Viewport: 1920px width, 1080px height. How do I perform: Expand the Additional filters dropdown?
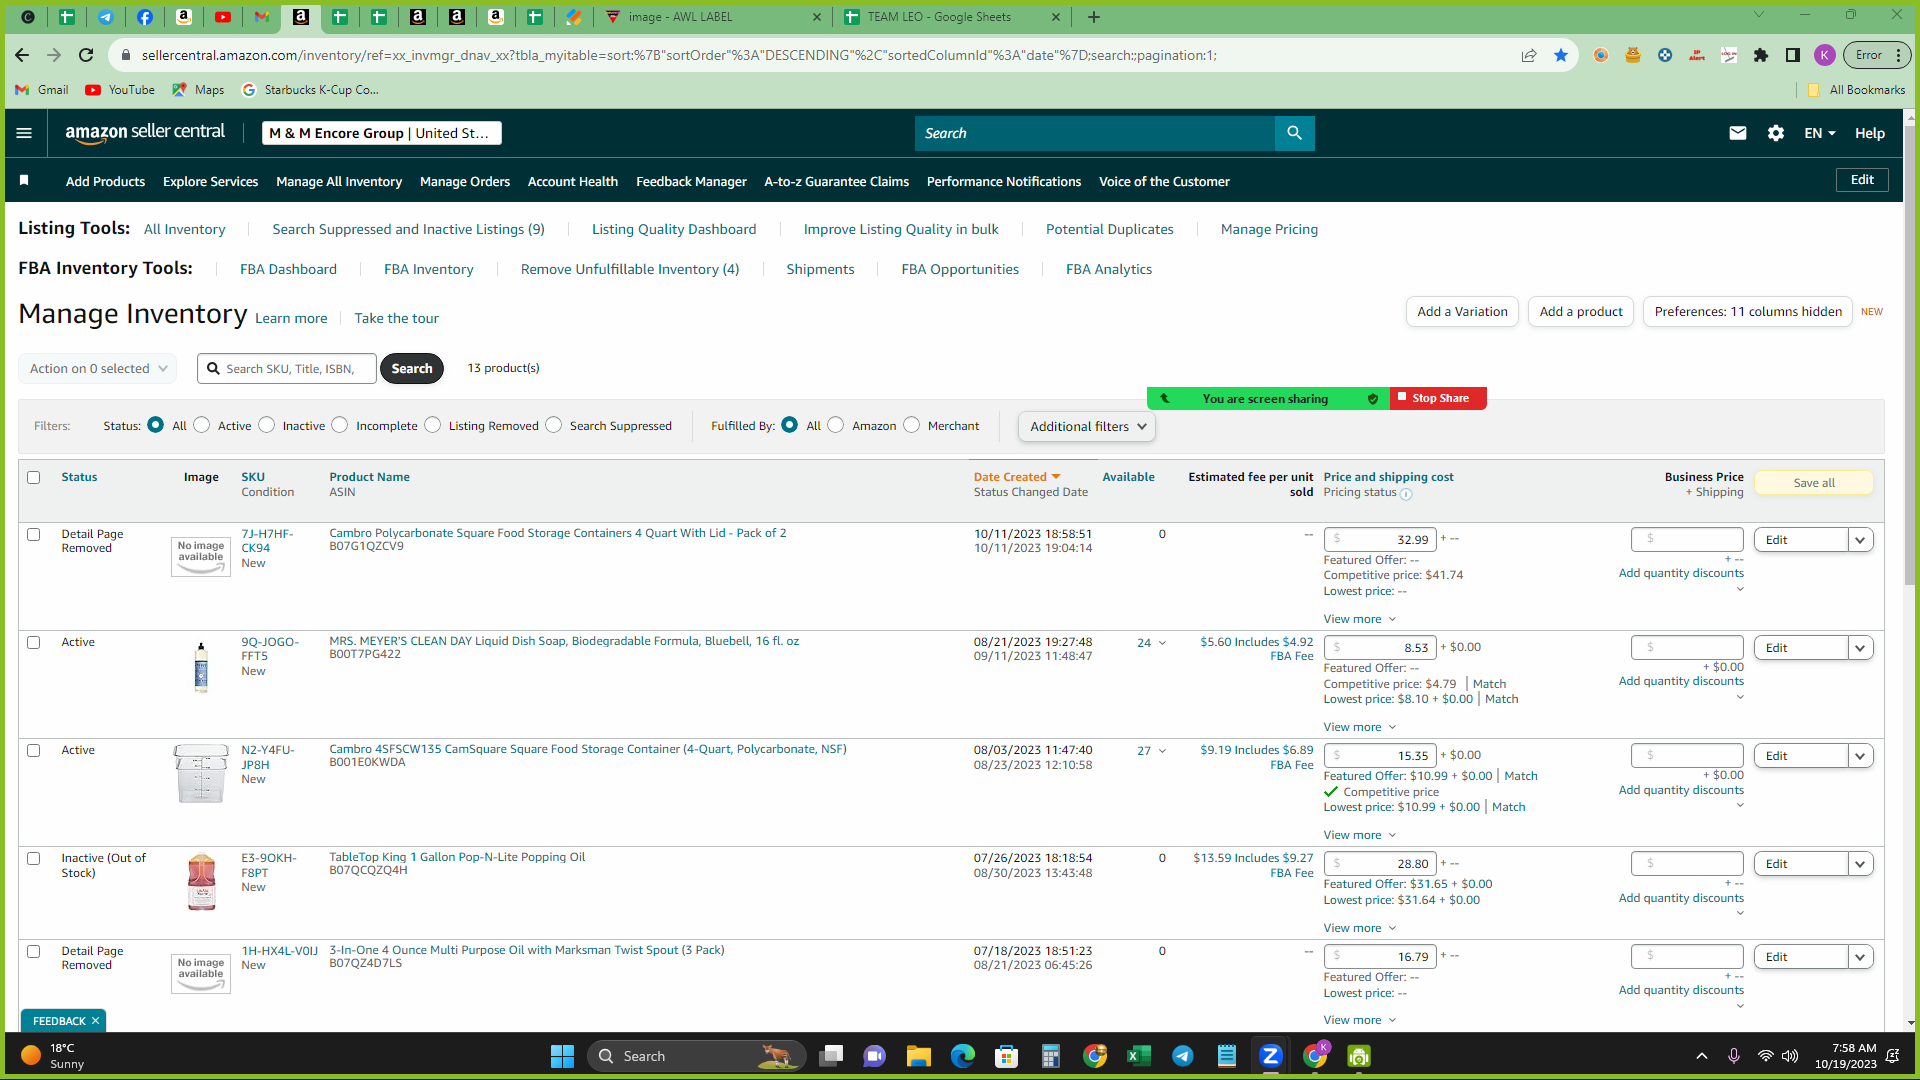[1087, 427]
